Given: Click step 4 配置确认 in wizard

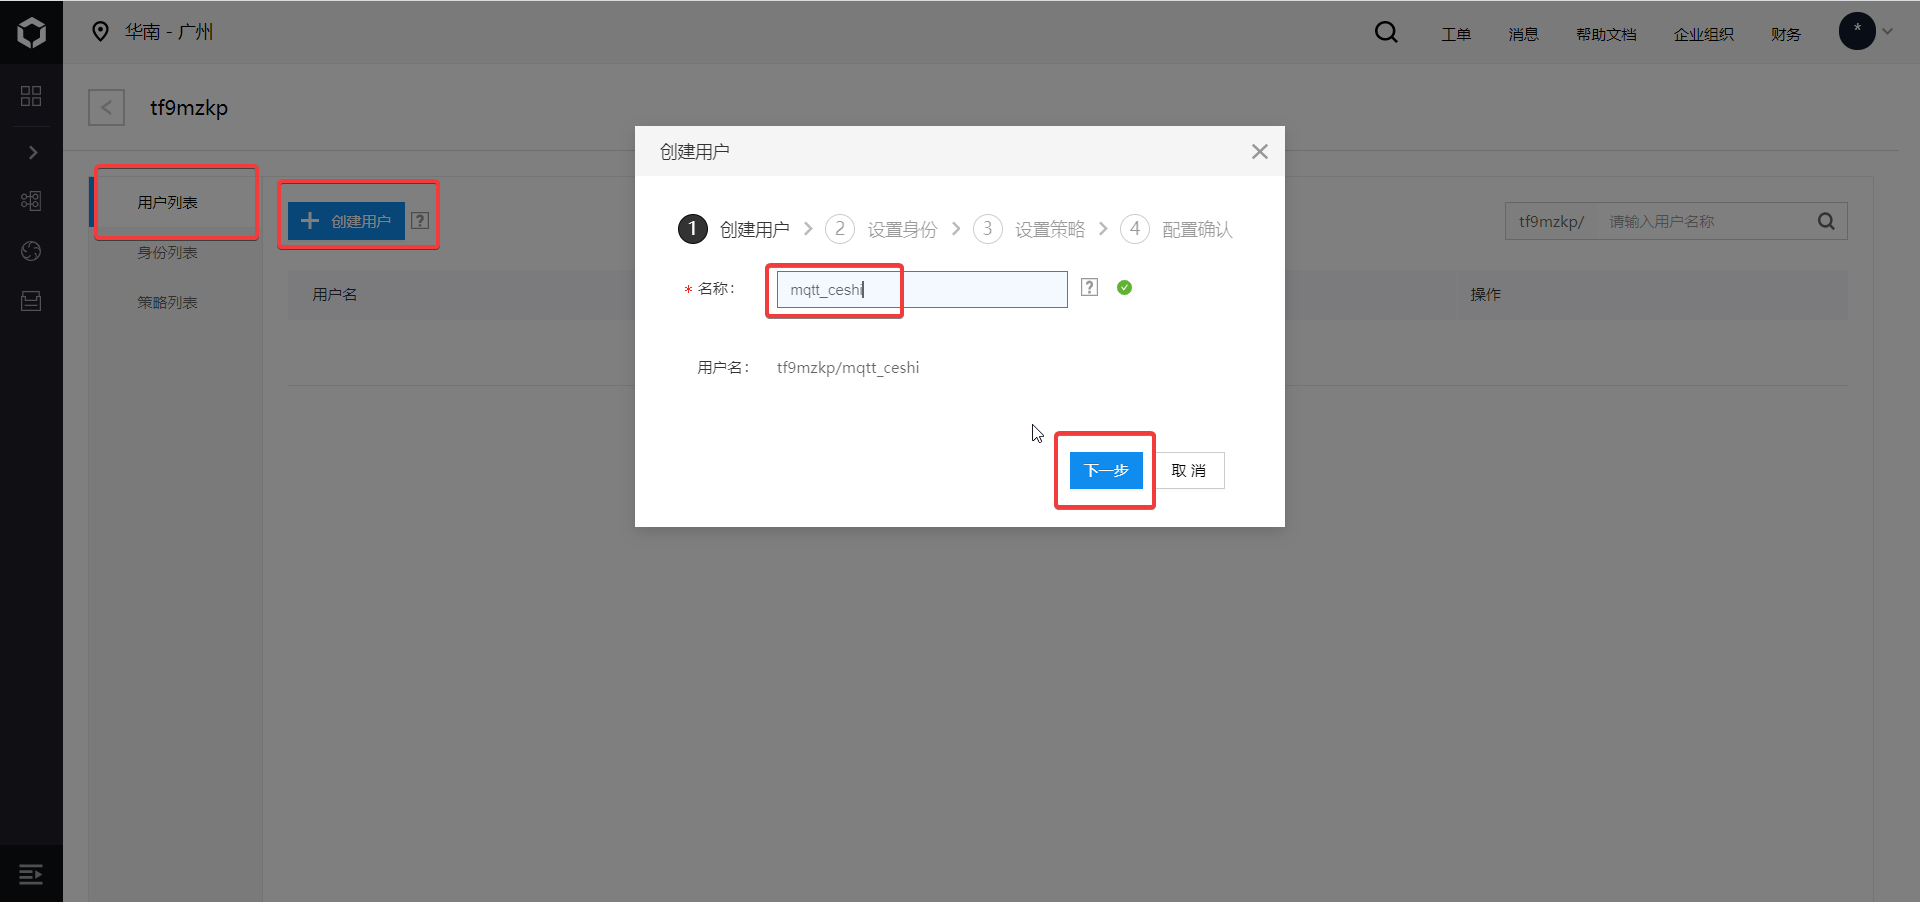Looking at the screenshot, I should [x=1176, y=229].
